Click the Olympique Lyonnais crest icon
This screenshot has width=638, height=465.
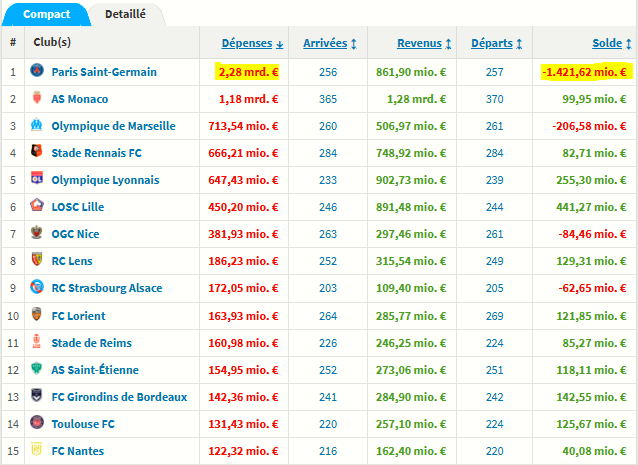(x=37, y=178)
